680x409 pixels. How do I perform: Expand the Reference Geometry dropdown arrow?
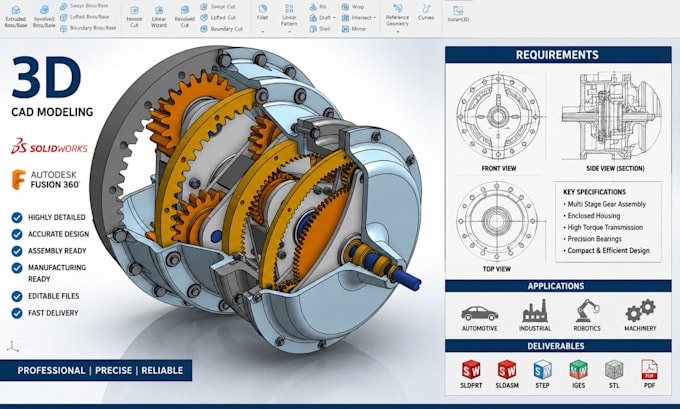[x=397, y=32]
